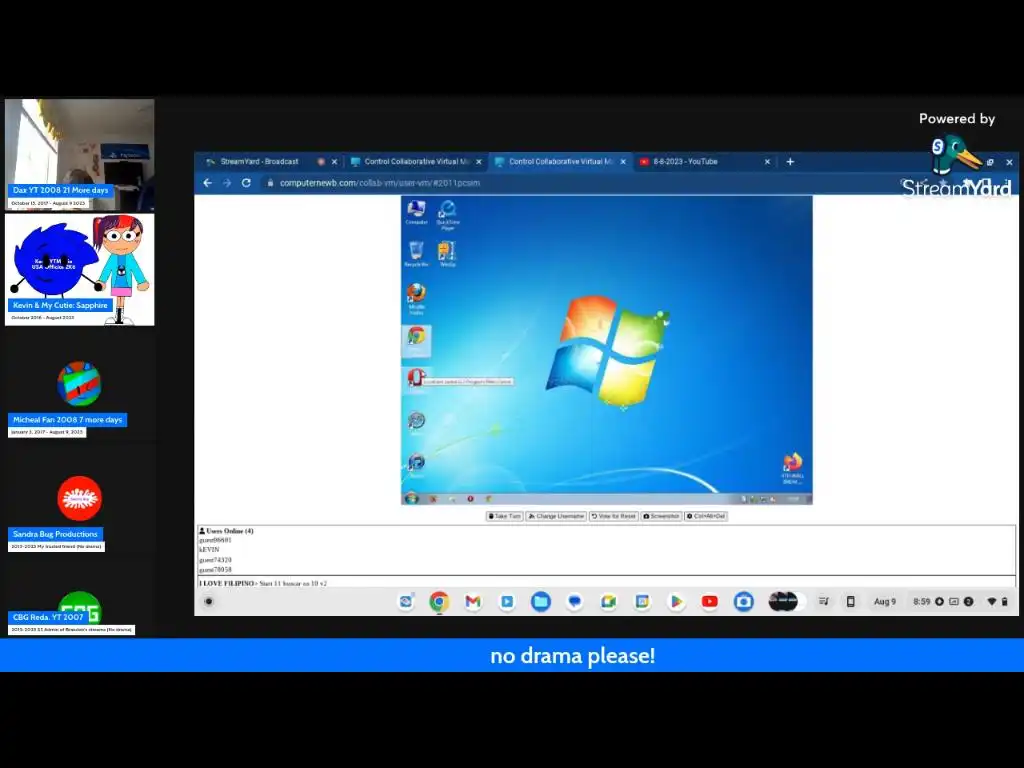This screenshot has height=768, width=1024.
Task: Close the 8-8-2023 - YouTube tab
Action: tap(767, 162)
